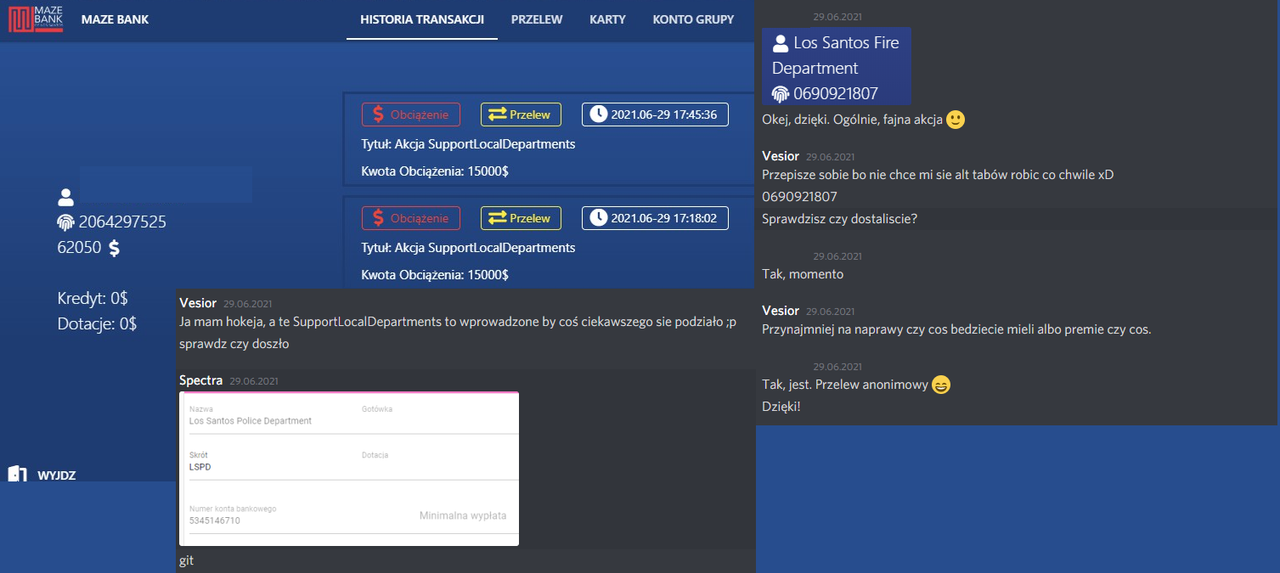Click the balance value 62050
1280x573 pixels.
click(79, 247)
